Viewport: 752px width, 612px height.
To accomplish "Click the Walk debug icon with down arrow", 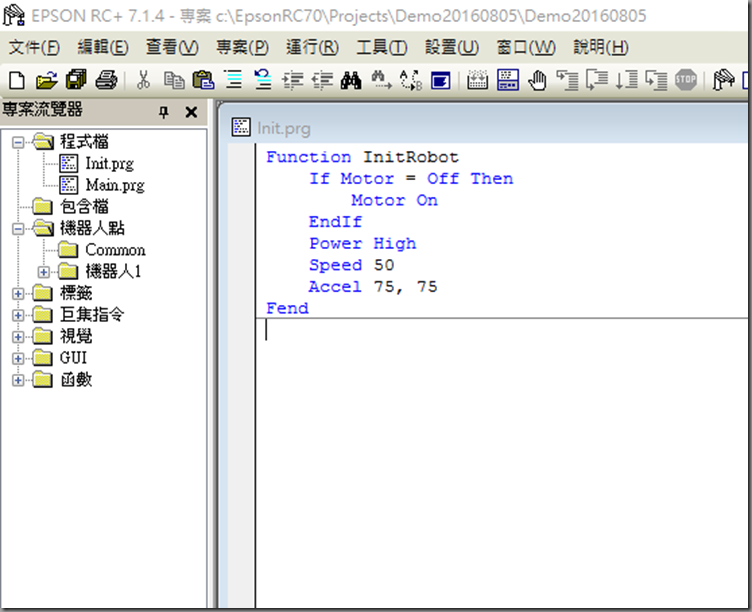I will 626,80.
